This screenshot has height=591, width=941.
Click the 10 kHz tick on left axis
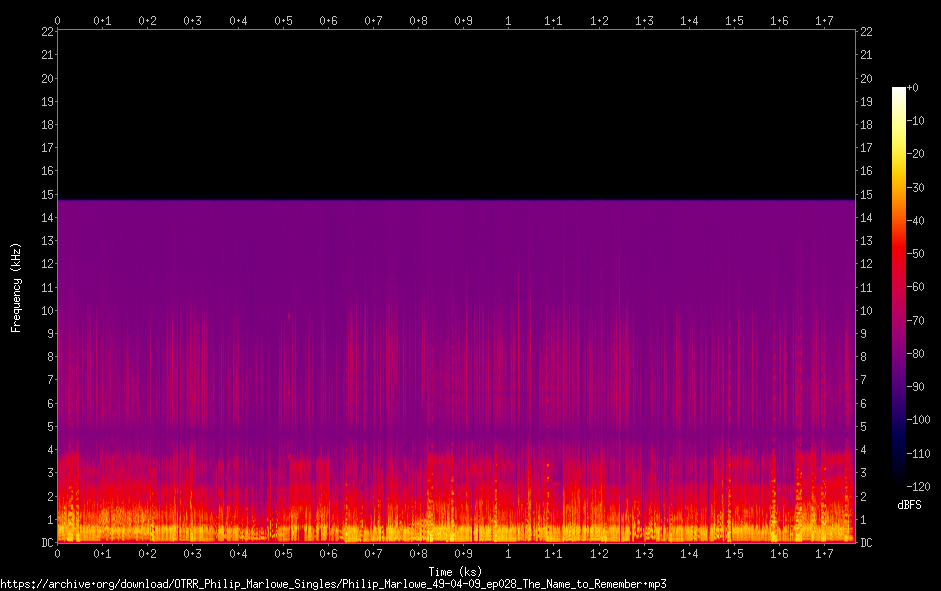pos(47,310)
